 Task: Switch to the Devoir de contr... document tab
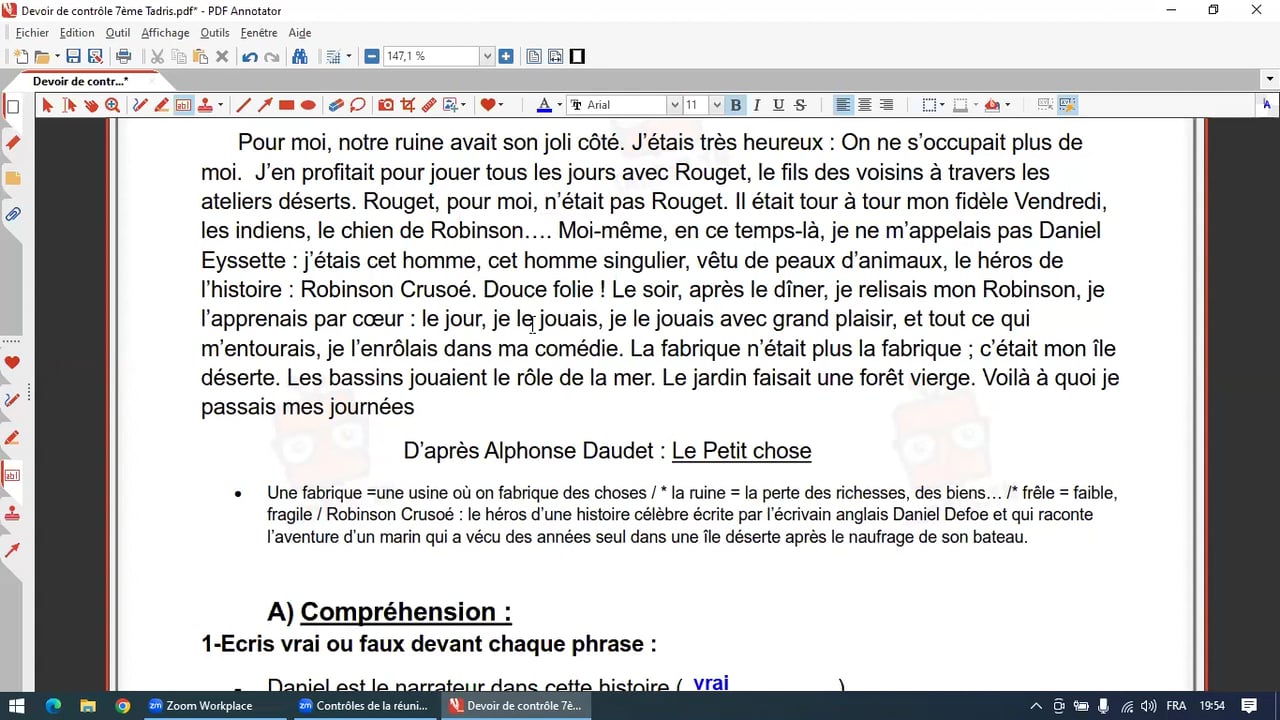80,81
